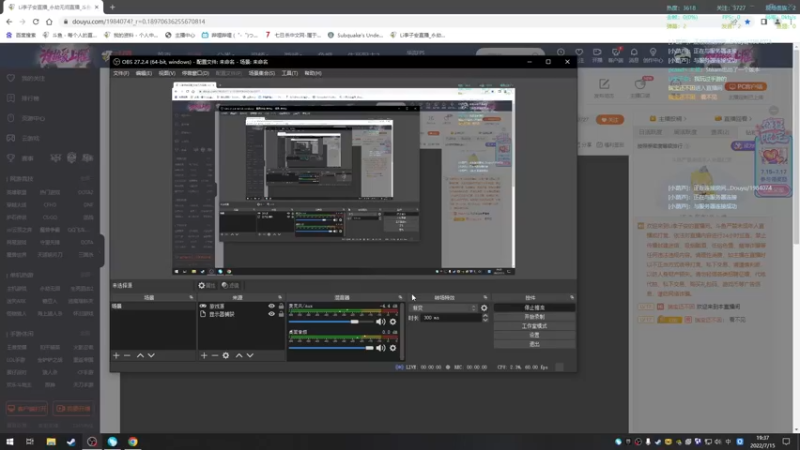Move scene down with the down arrow
This screenshot has height=450, width=800.
click(151, 355)
